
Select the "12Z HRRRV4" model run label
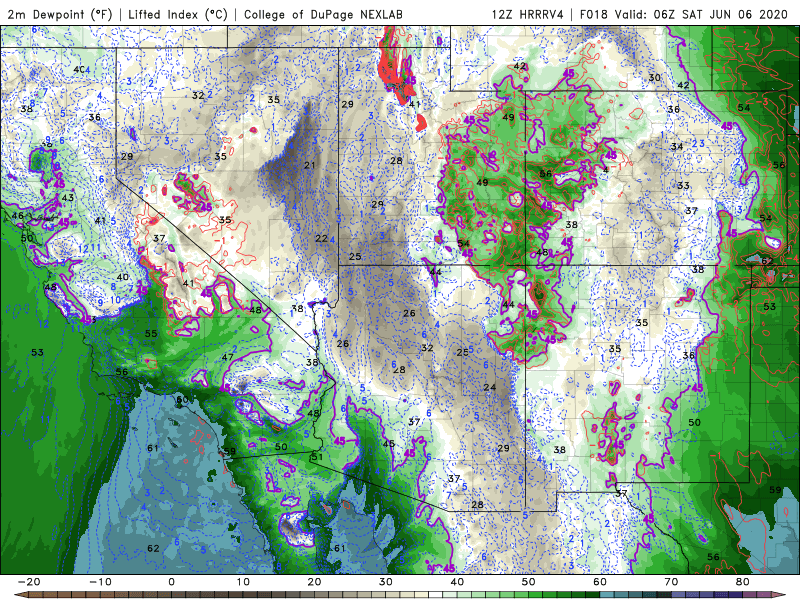(528, 14)
